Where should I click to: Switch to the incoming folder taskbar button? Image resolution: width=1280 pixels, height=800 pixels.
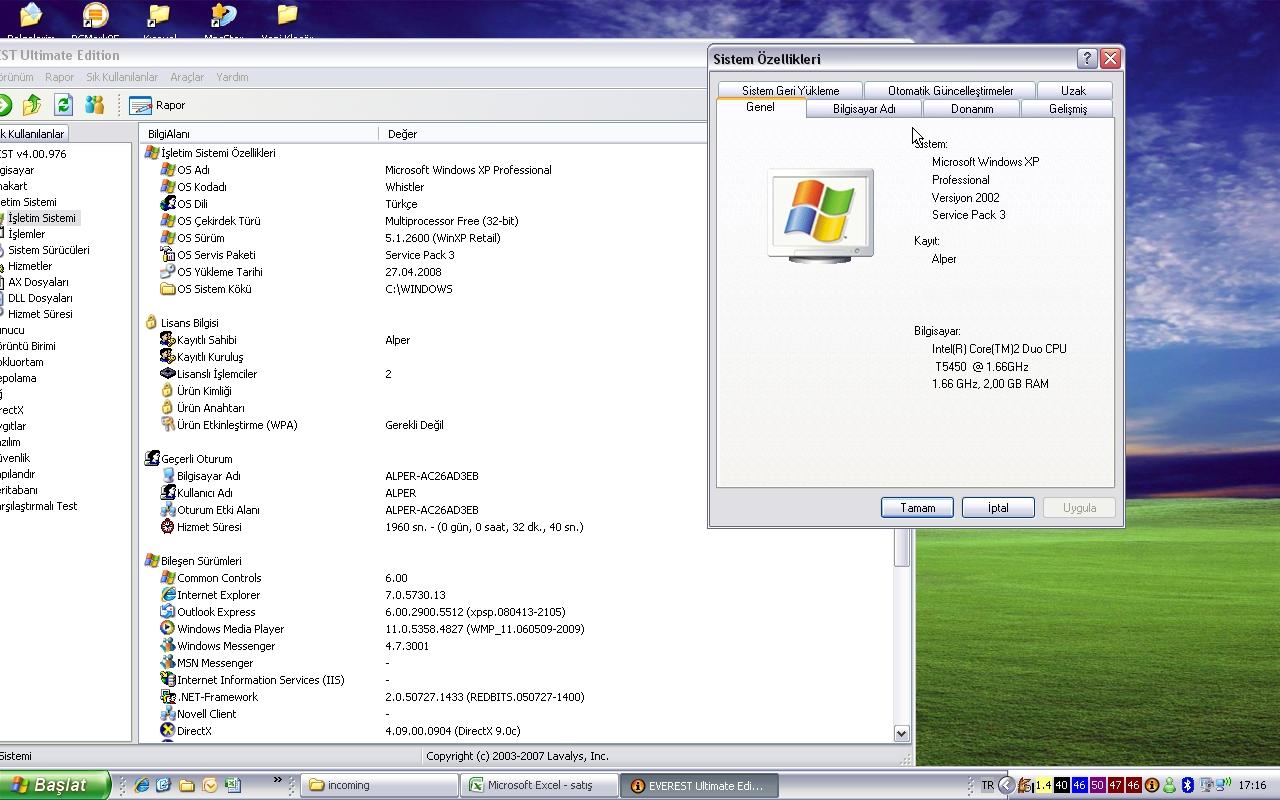pyautogui.click(x=379, y=785)
